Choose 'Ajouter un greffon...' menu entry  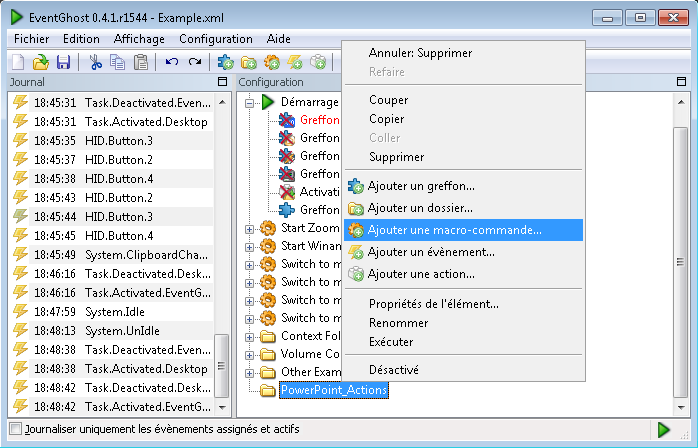click(463, 186)
